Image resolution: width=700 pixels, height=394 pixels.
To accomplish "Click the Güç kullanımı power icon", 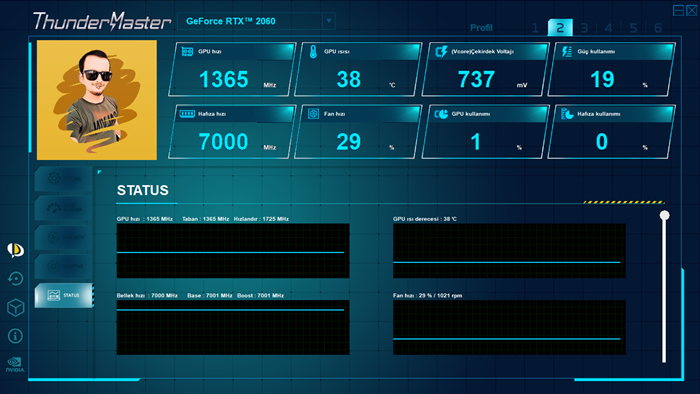I will [567, 52].
